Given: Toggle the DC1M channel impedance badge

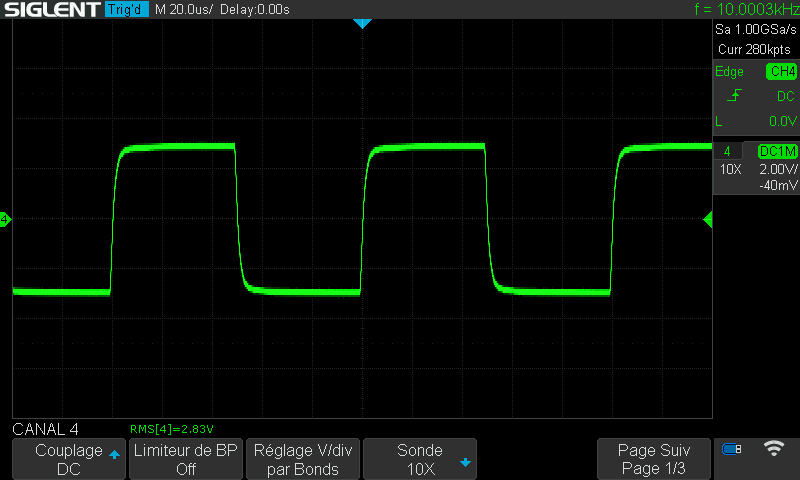Looking at the screenshot, I should click(x=777, y=151).
